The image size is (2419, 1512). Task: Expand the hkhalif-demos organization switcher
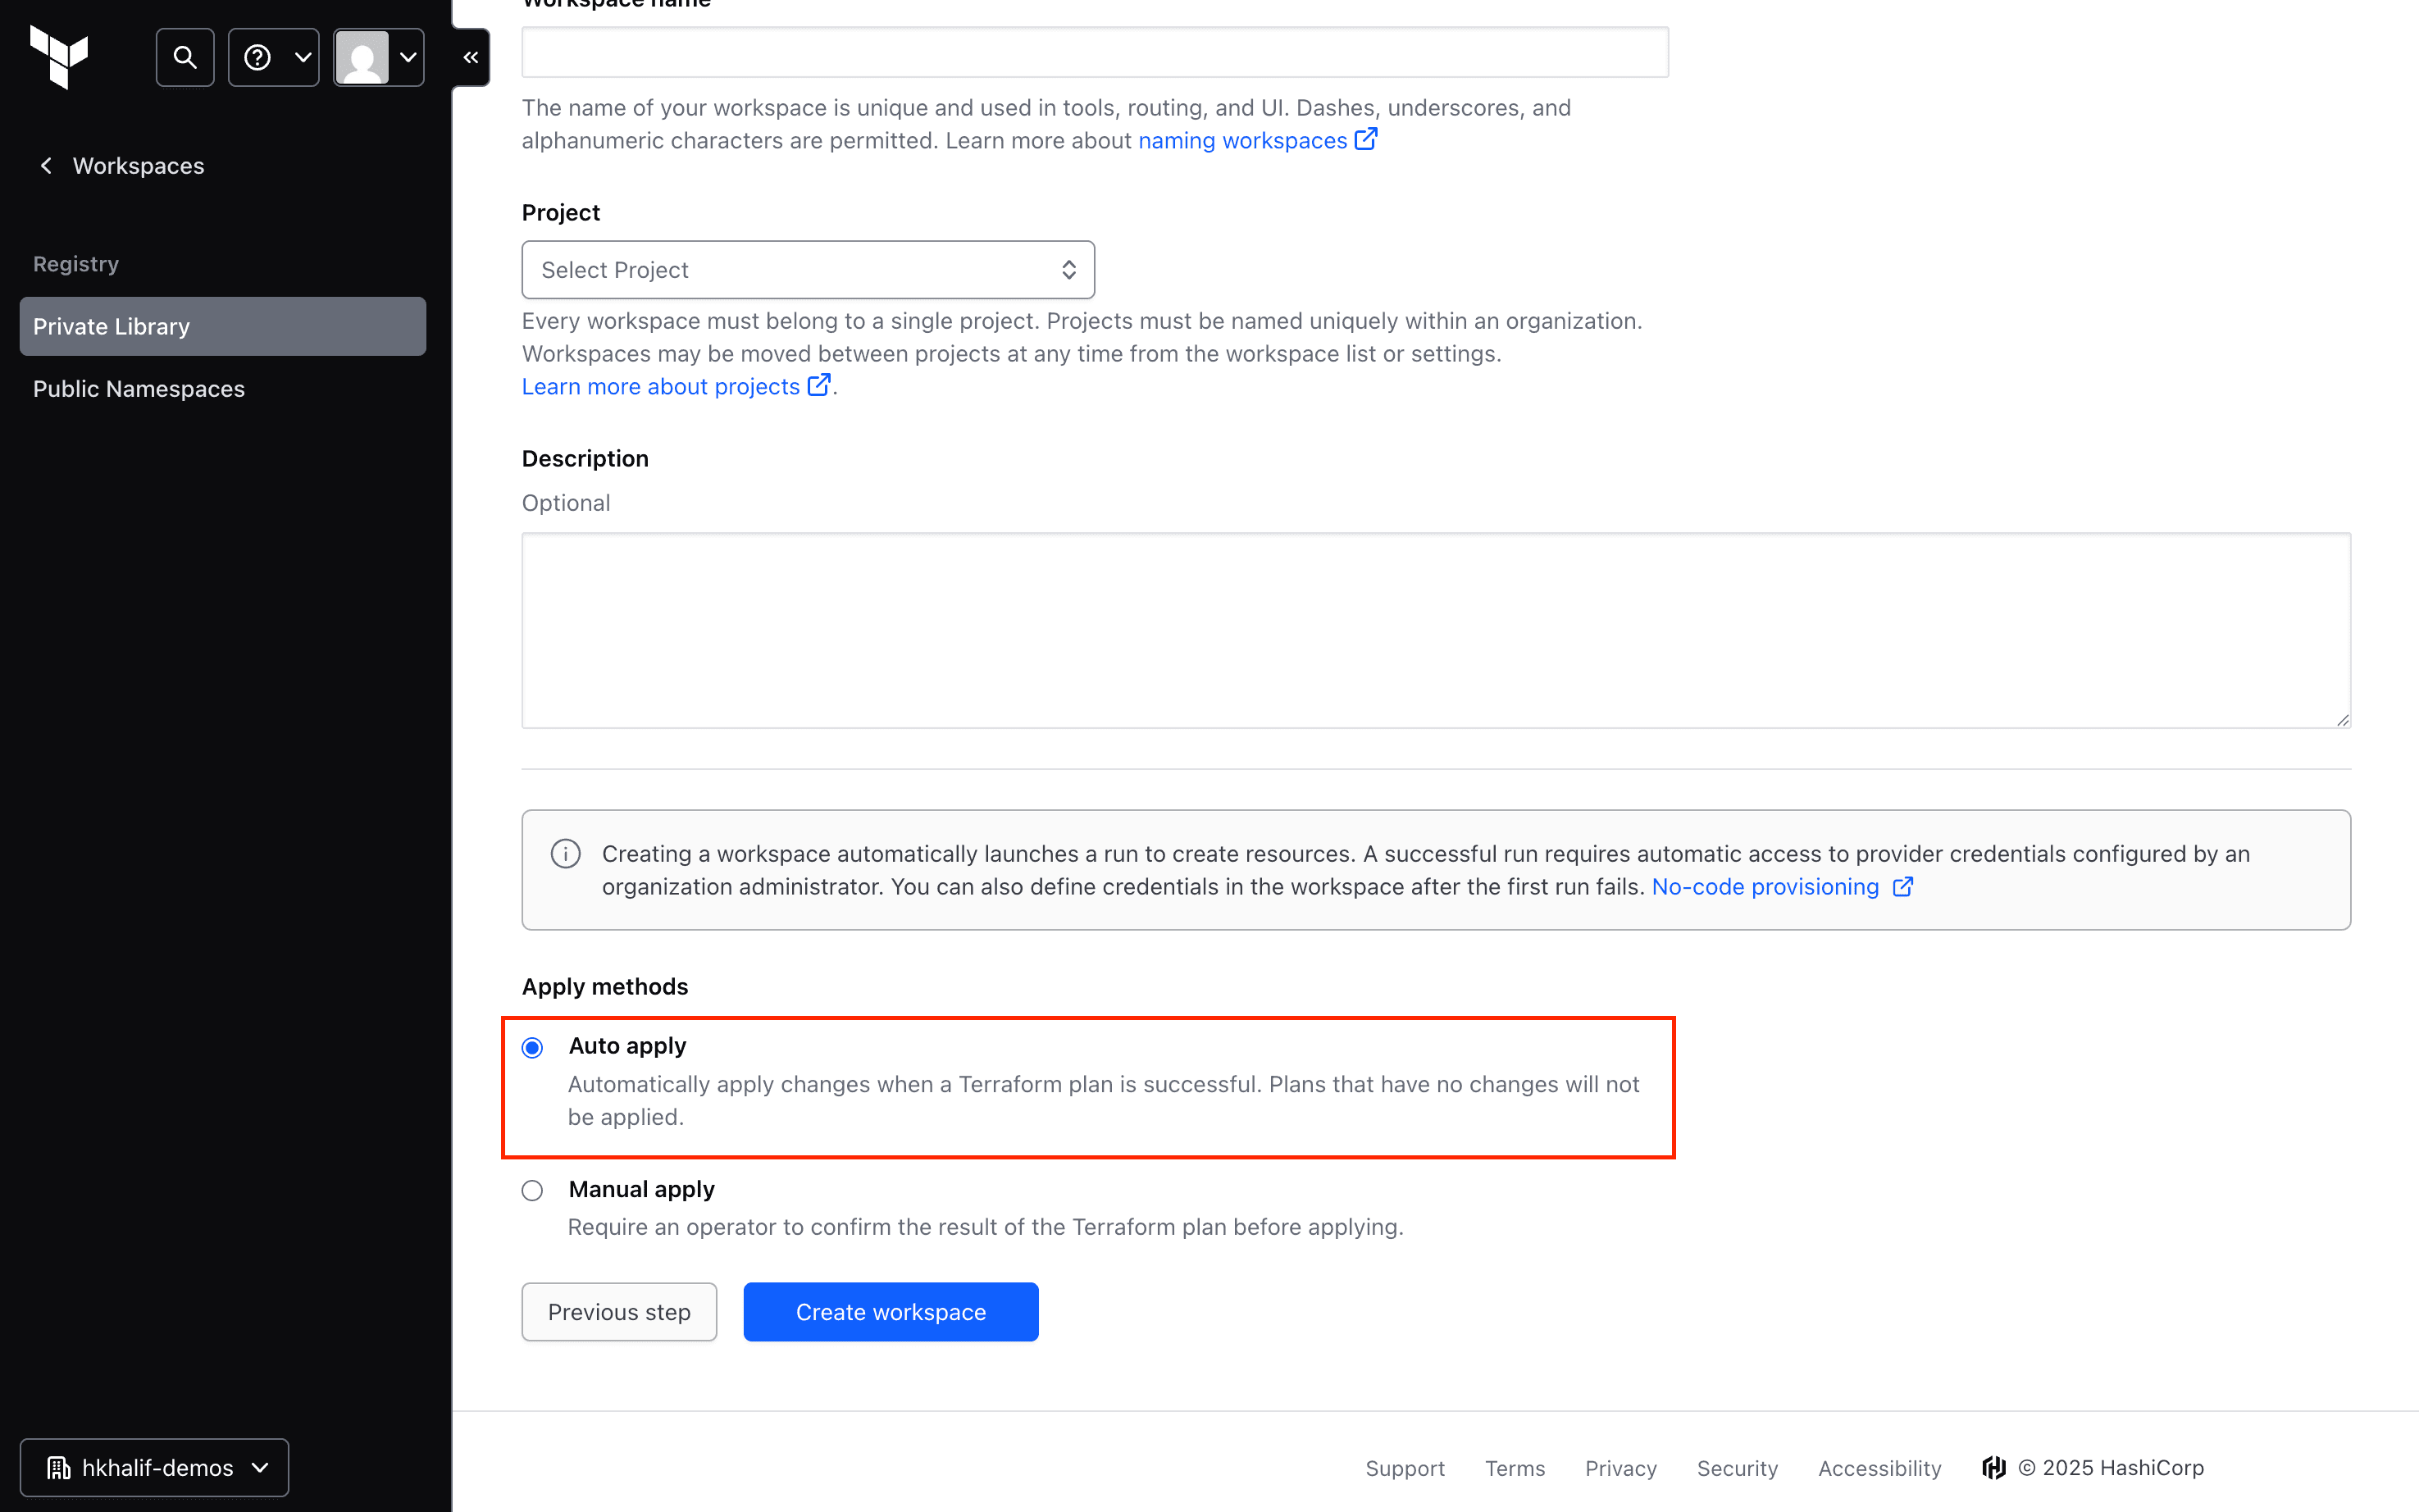[x=155, y=1467]
